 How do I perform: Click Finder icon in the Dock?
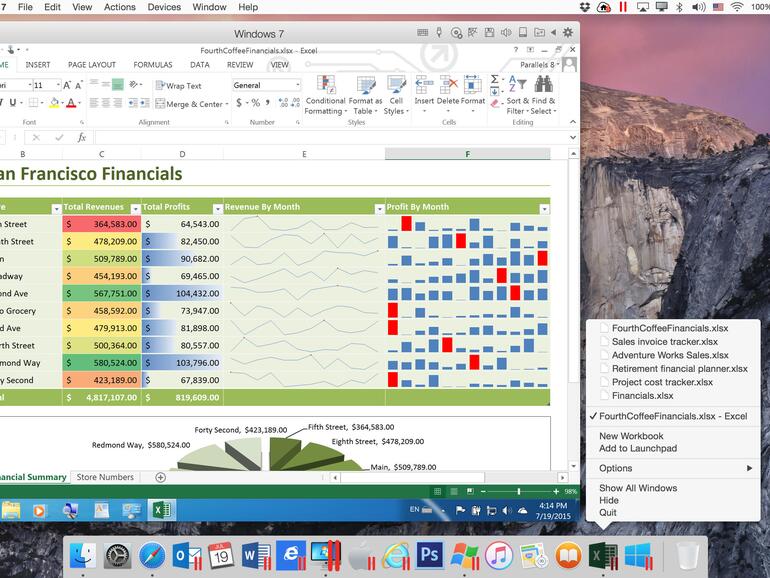point(82,555)
